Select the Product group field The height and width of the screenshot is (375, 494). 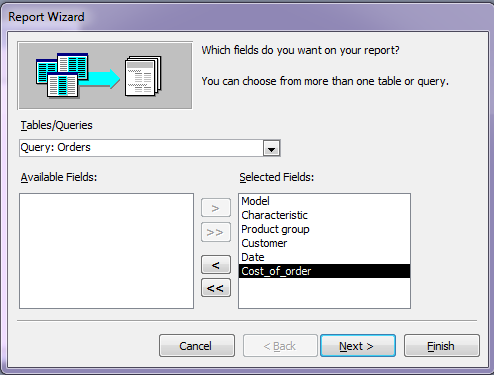coord(275,229)
